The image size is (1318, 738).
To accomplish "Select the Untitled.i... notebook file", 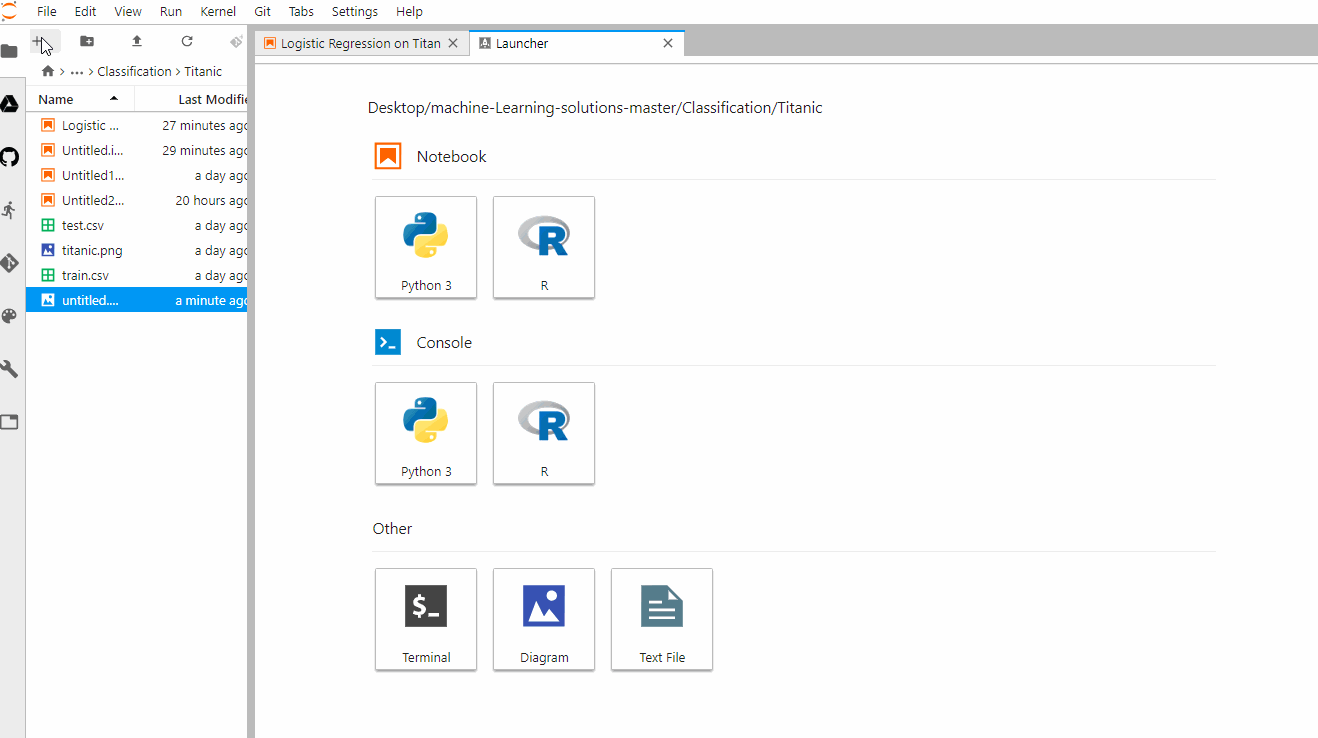I will click(x=137, y=150).
